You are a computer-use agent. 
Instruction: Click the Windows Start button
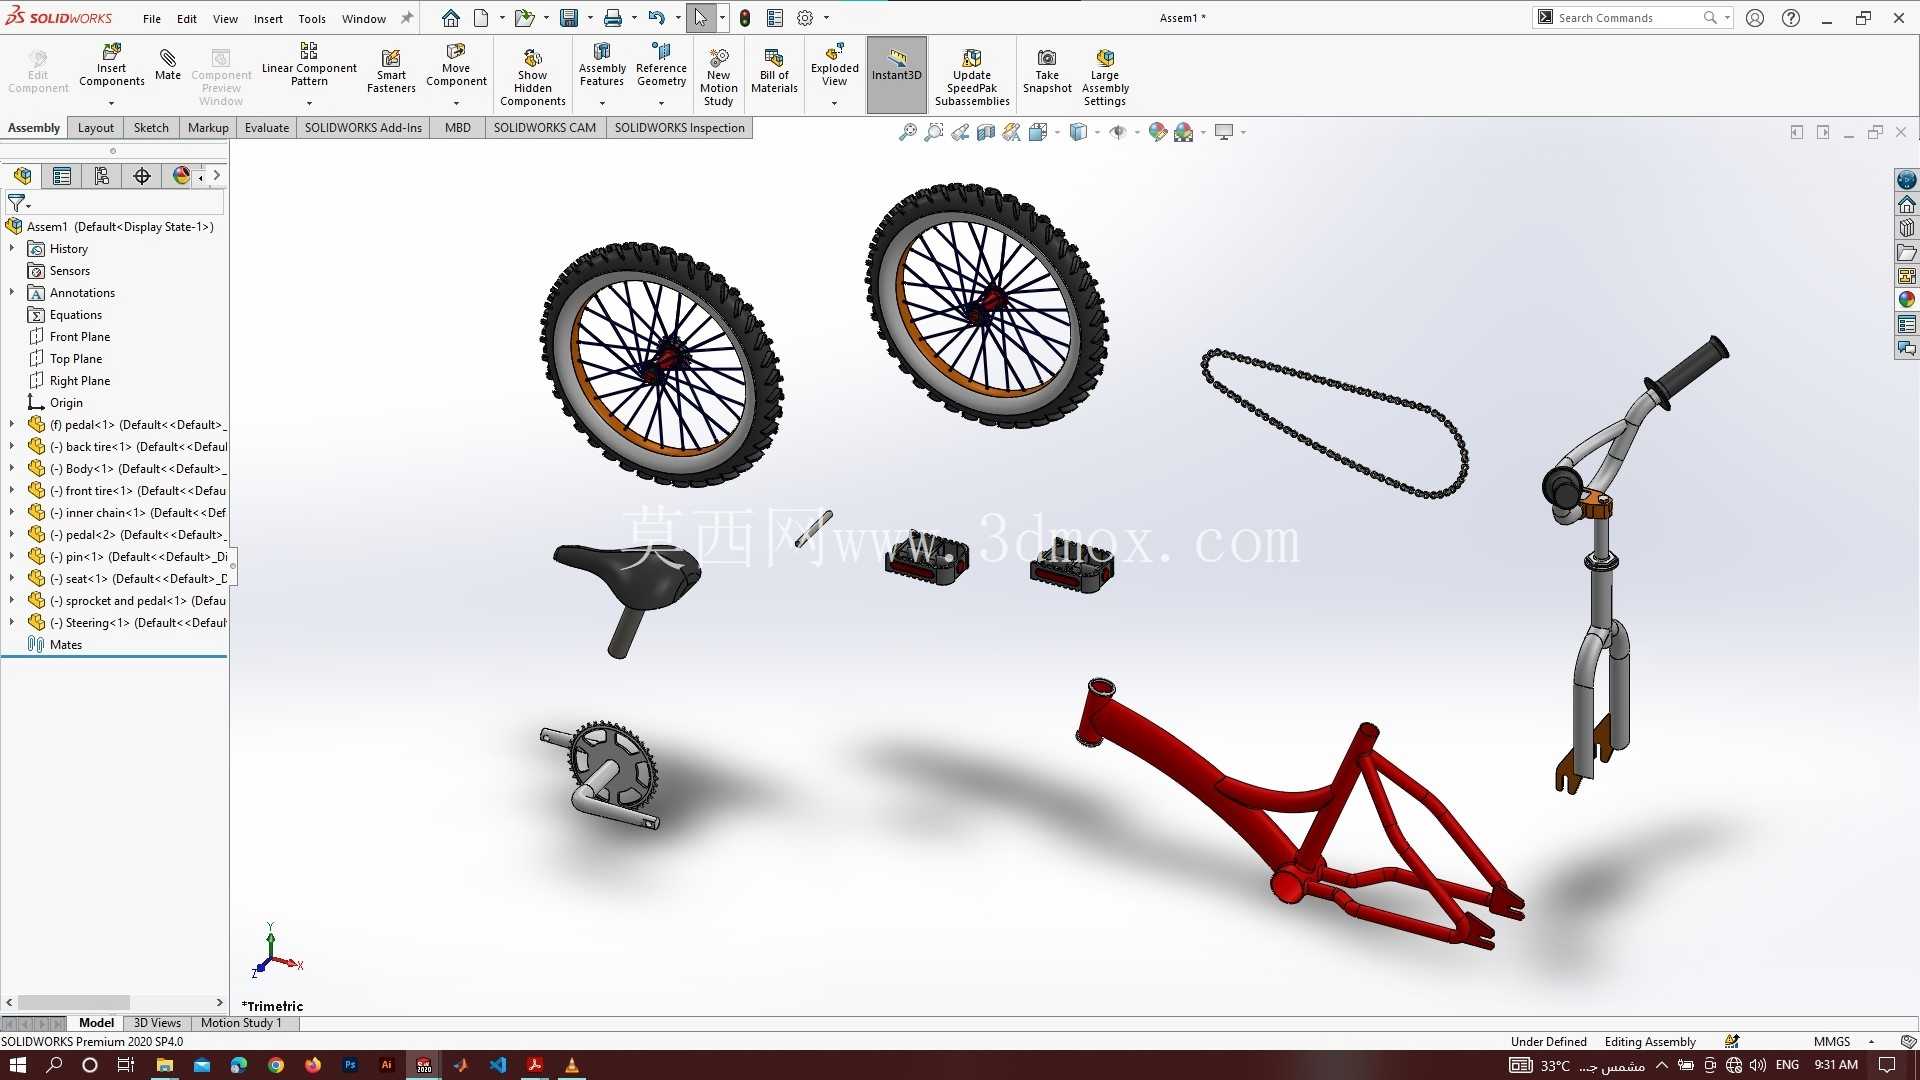[17, 1065]
